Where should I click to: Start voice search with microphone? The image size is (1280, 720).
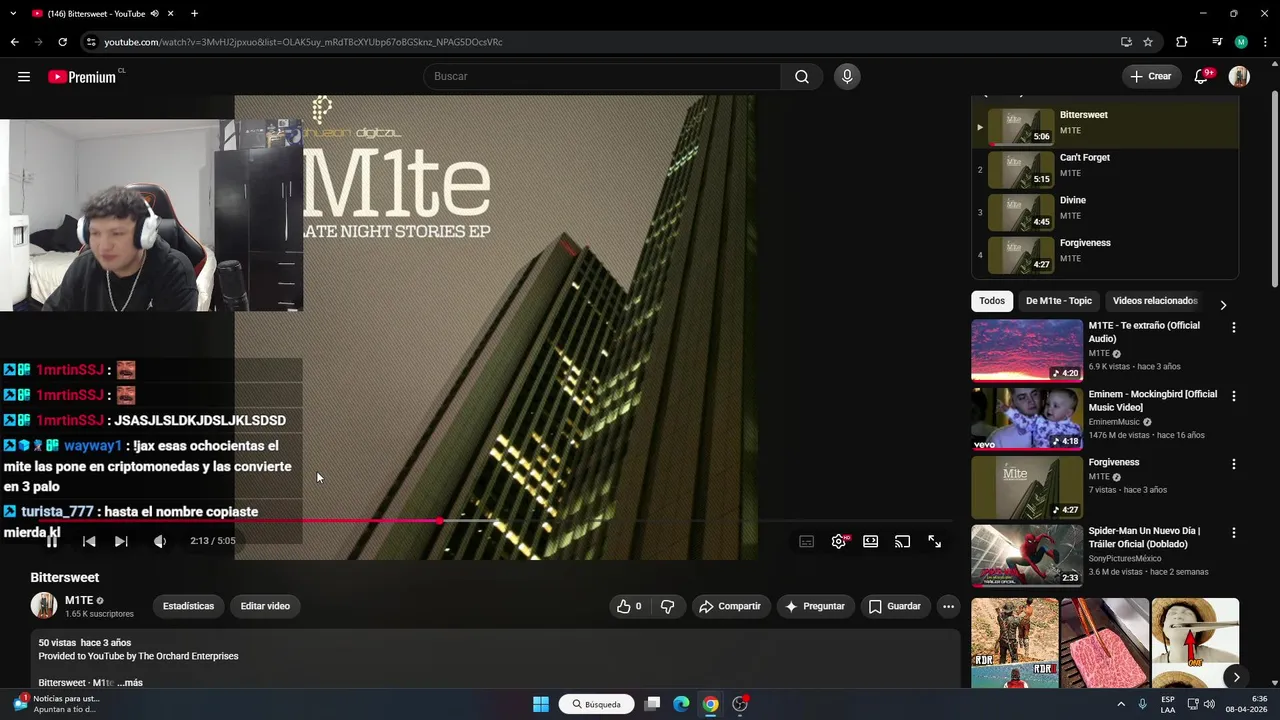point(847,77)
